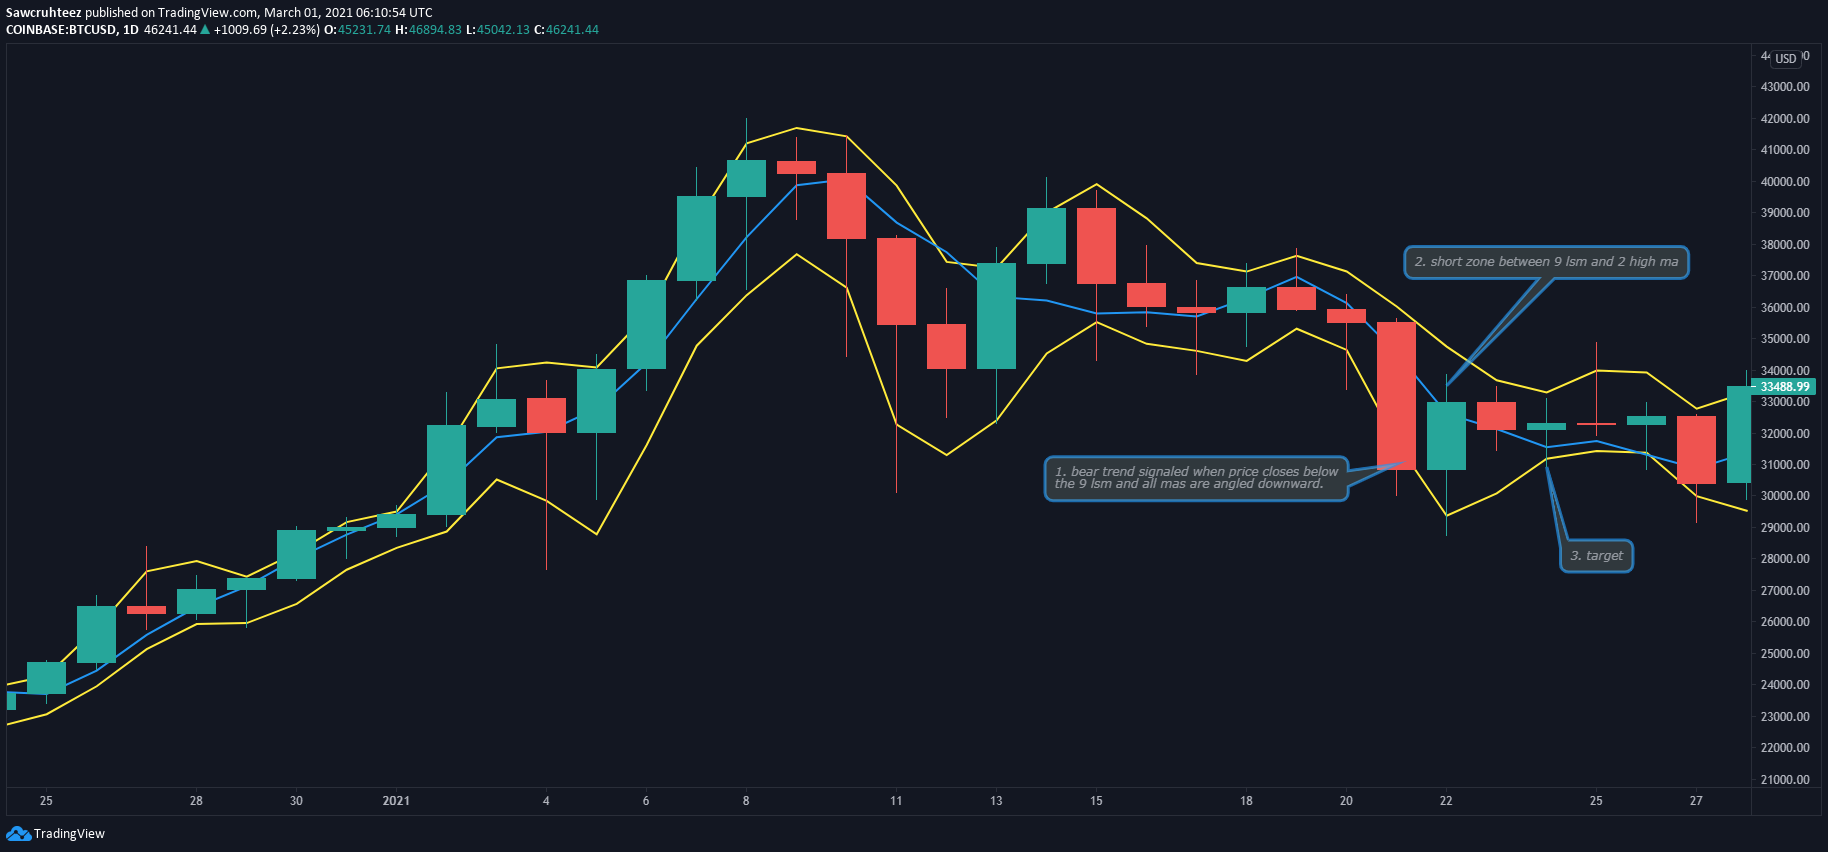Click the 28000.00 price axis label
The image size is (1828, 852).
pyautogui.click(x=1785, y=559)
